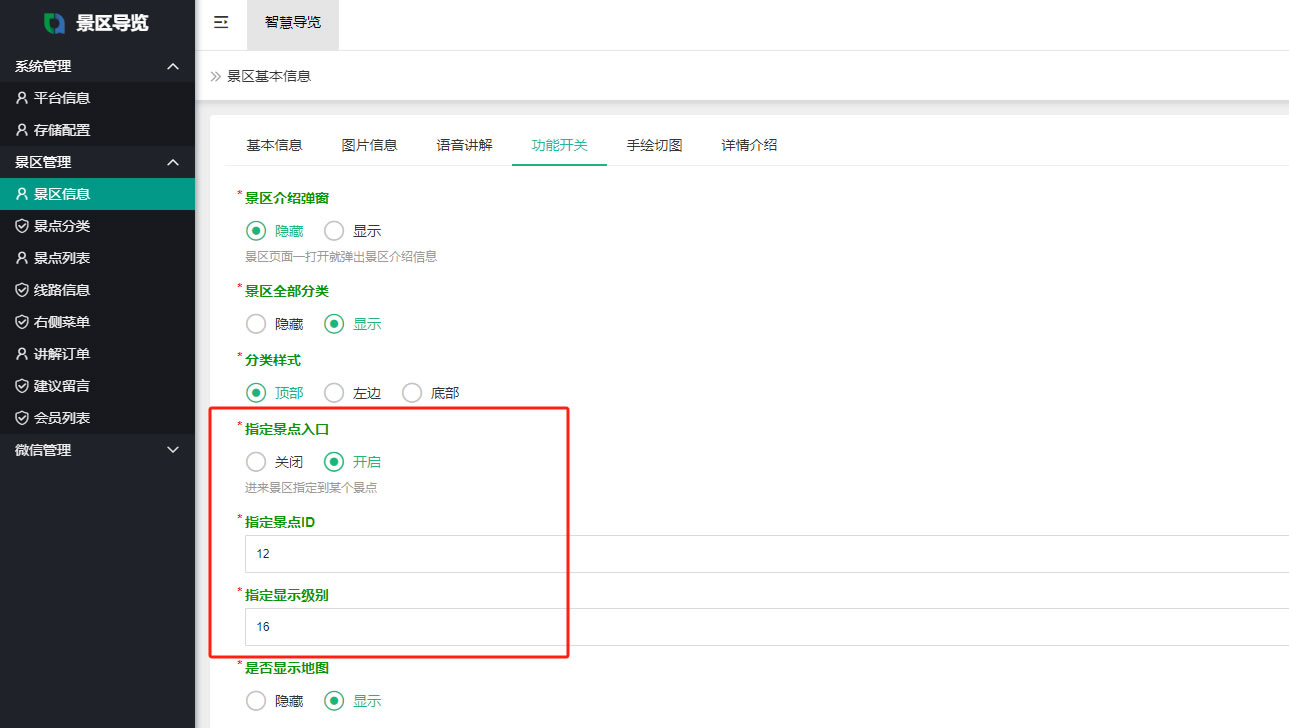Click the sidebar collapse hamburger icon
The image size is (1289, 728).
tap(221, 23)
